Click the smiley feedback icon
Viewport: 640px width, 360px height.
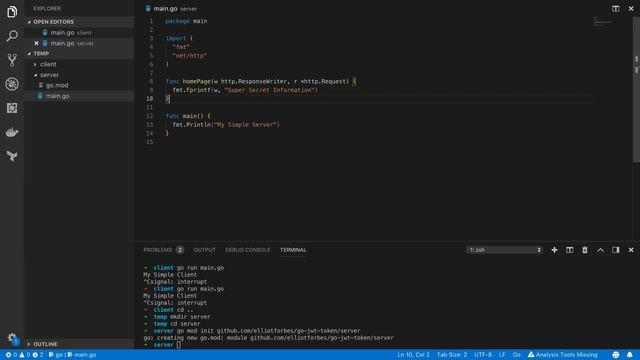[616, 355]
